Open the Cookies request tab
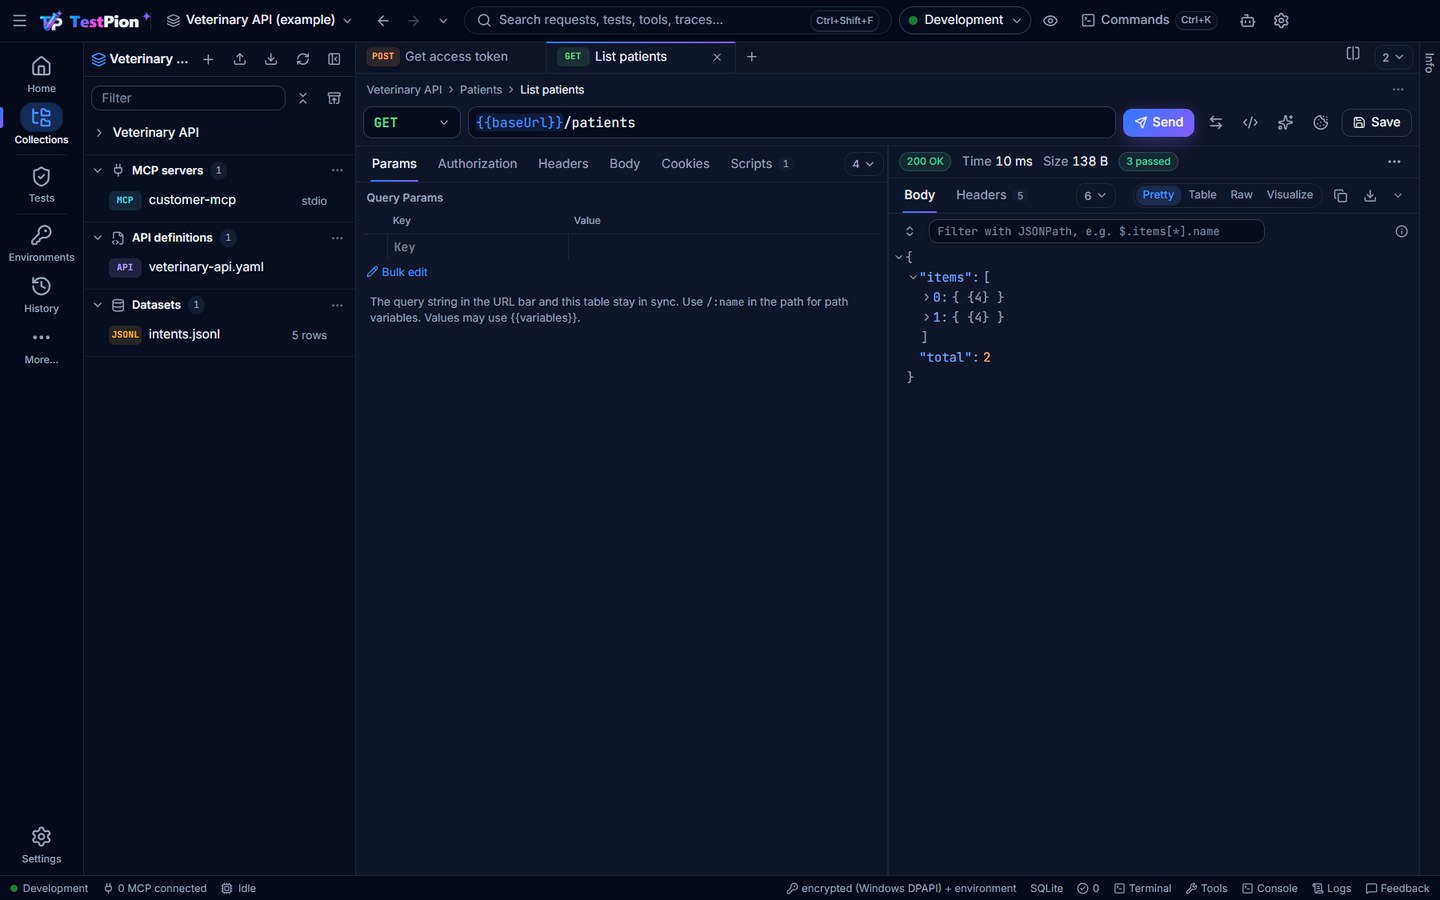Screen dimensions: 1440x900 click(685, 164)
